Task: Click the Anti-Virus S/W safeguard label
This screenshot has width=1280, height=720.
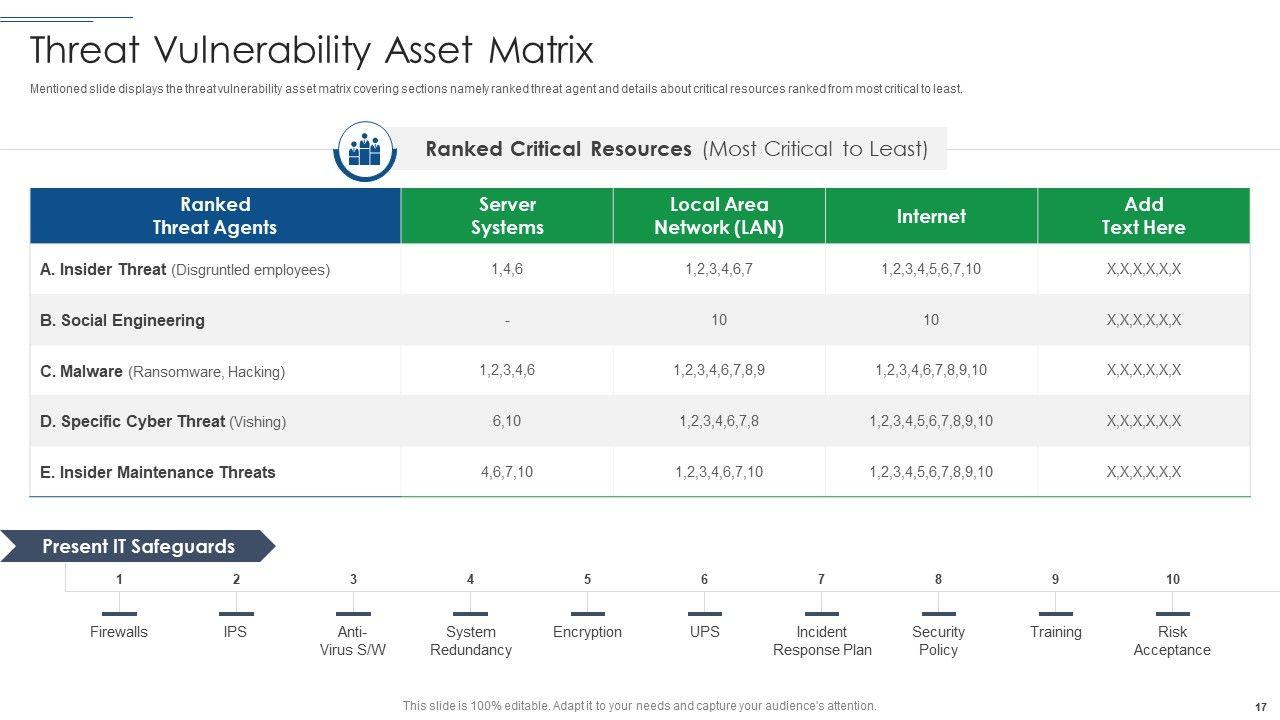Action: tap(353, 641)
